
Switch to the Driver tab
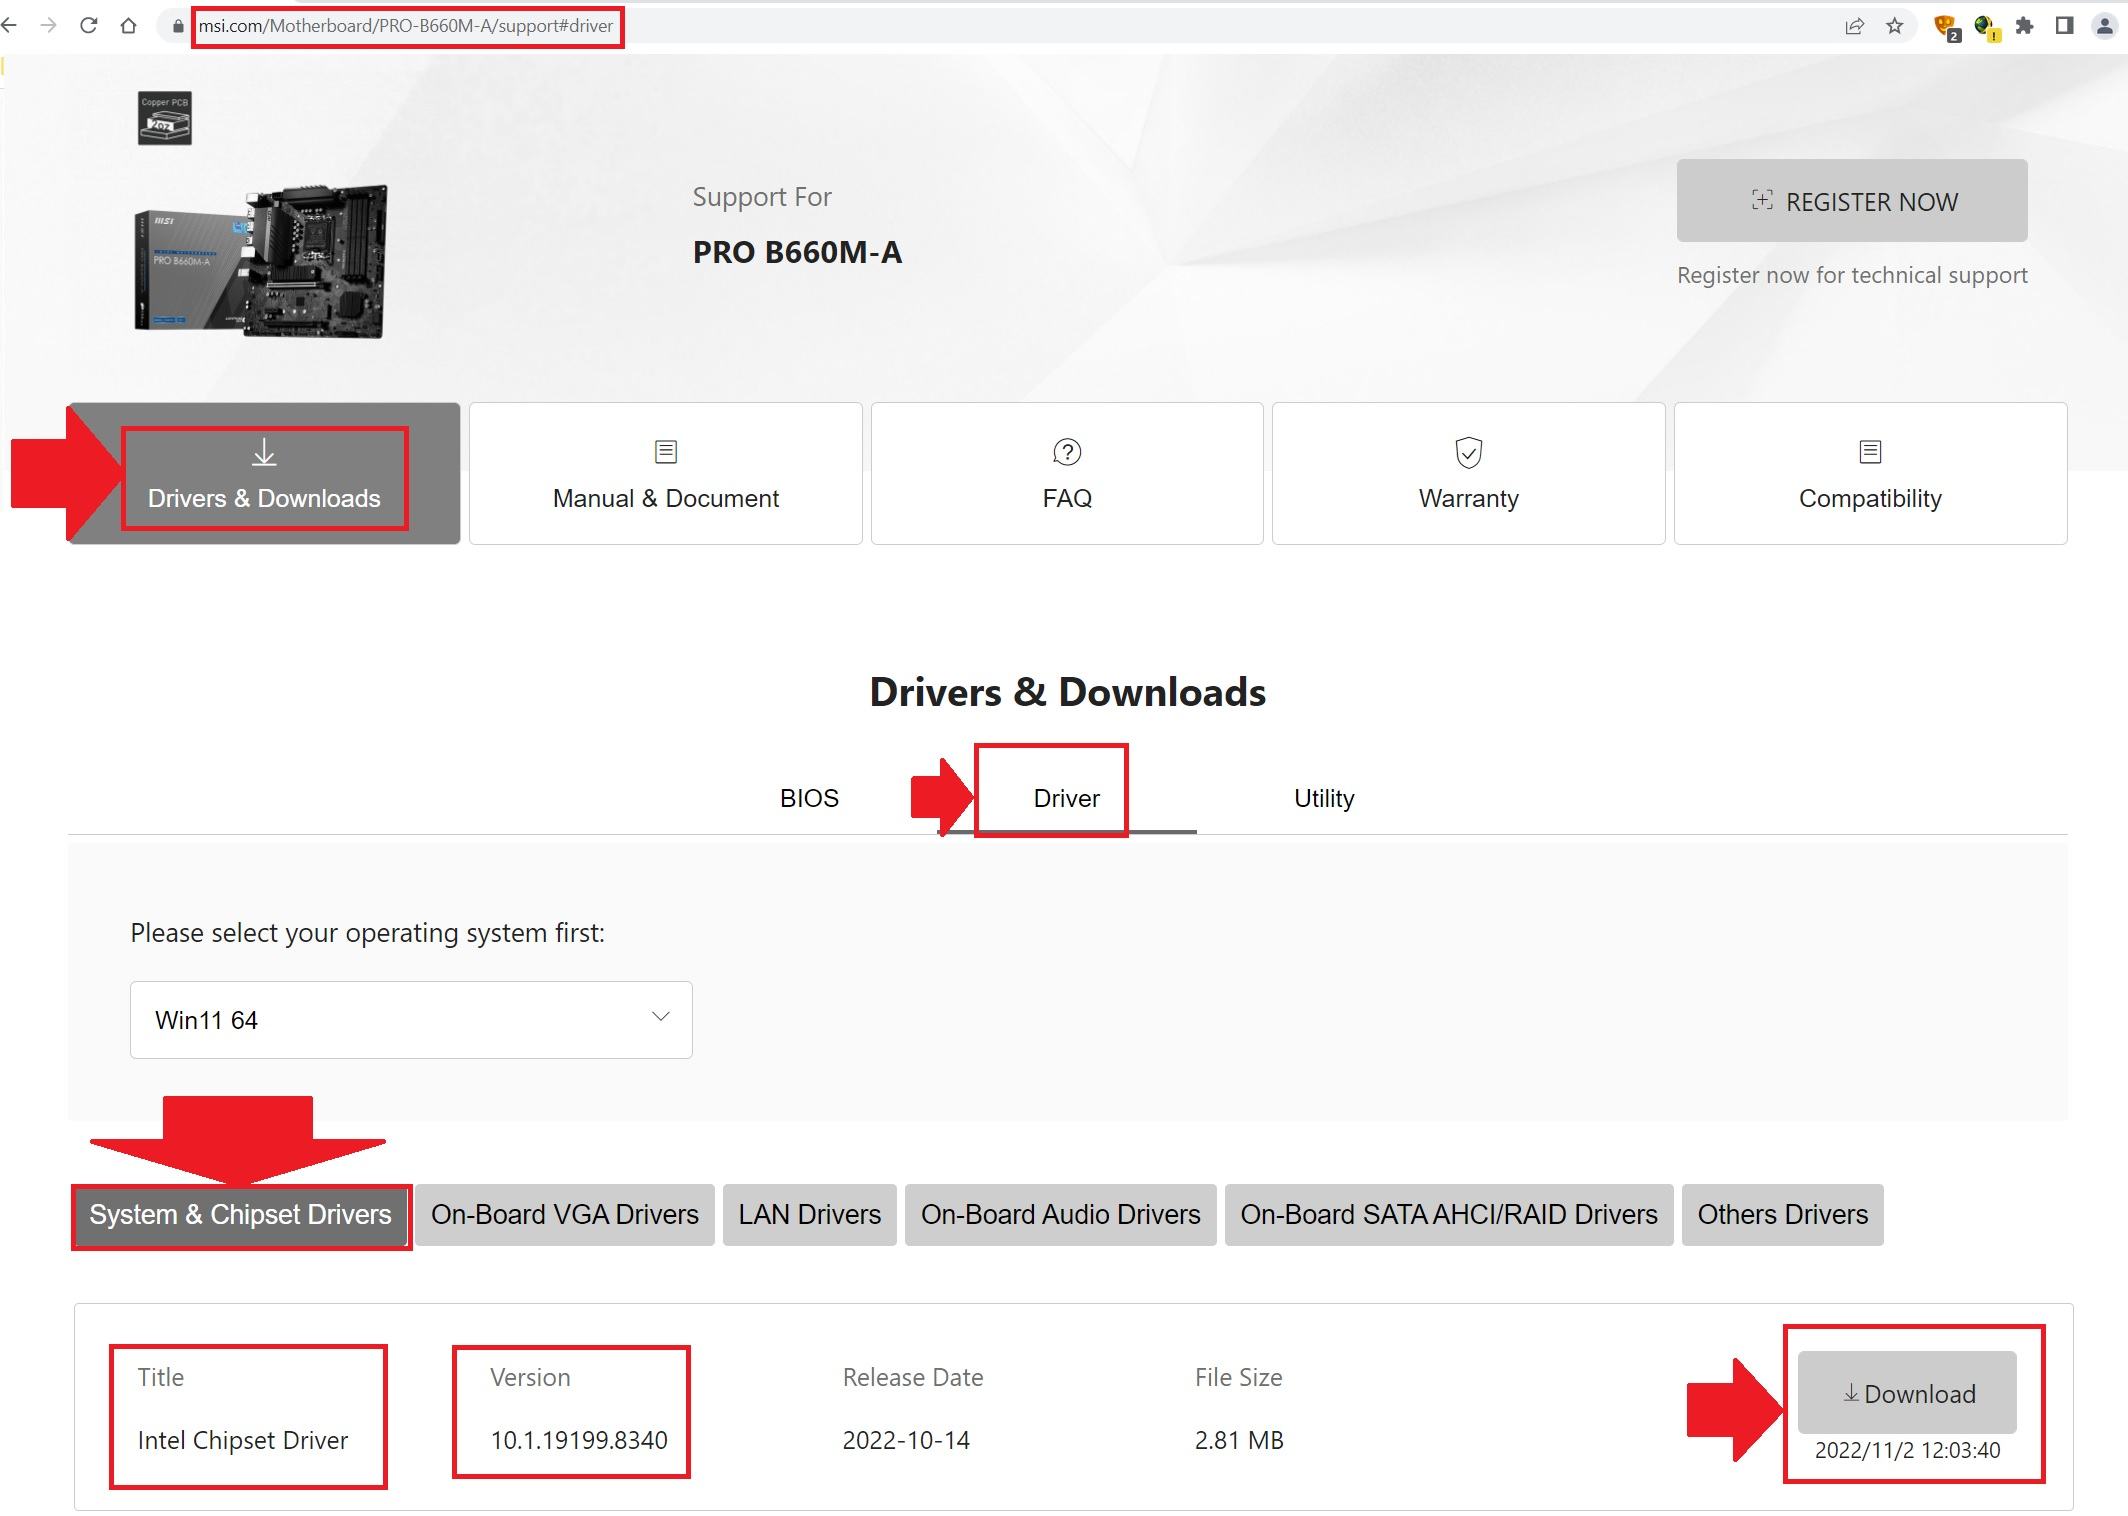[x=1067, y=798]
